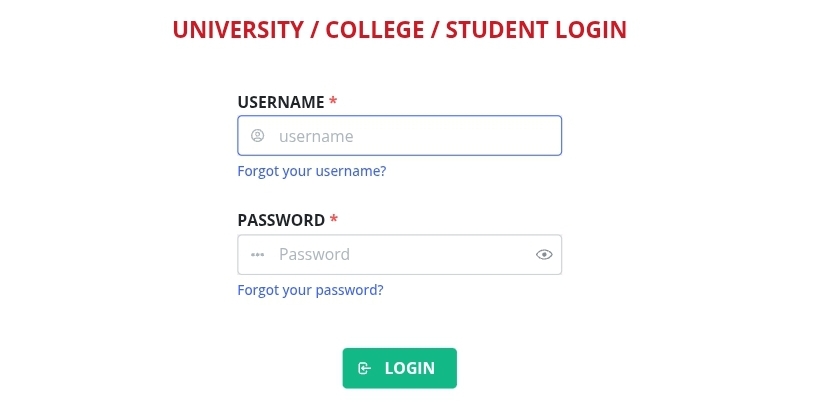Click the red asterisk beside USERNAME
Image resolution: width=819 pixels, height=415 pixels.
[333, 102]
